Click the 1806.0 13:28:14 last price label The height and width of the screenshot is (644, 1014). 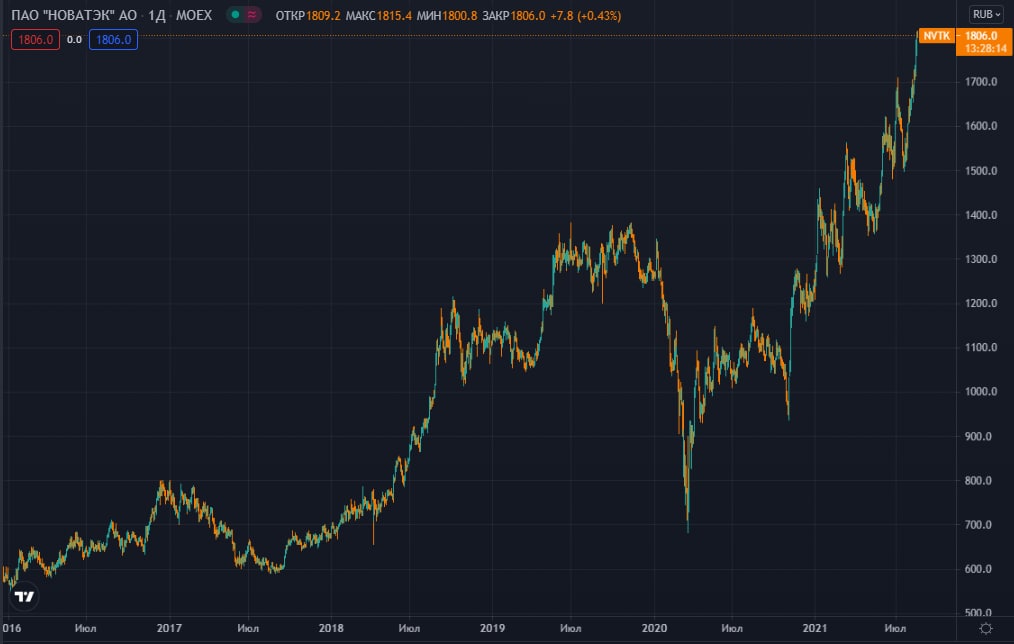point(984,42)
